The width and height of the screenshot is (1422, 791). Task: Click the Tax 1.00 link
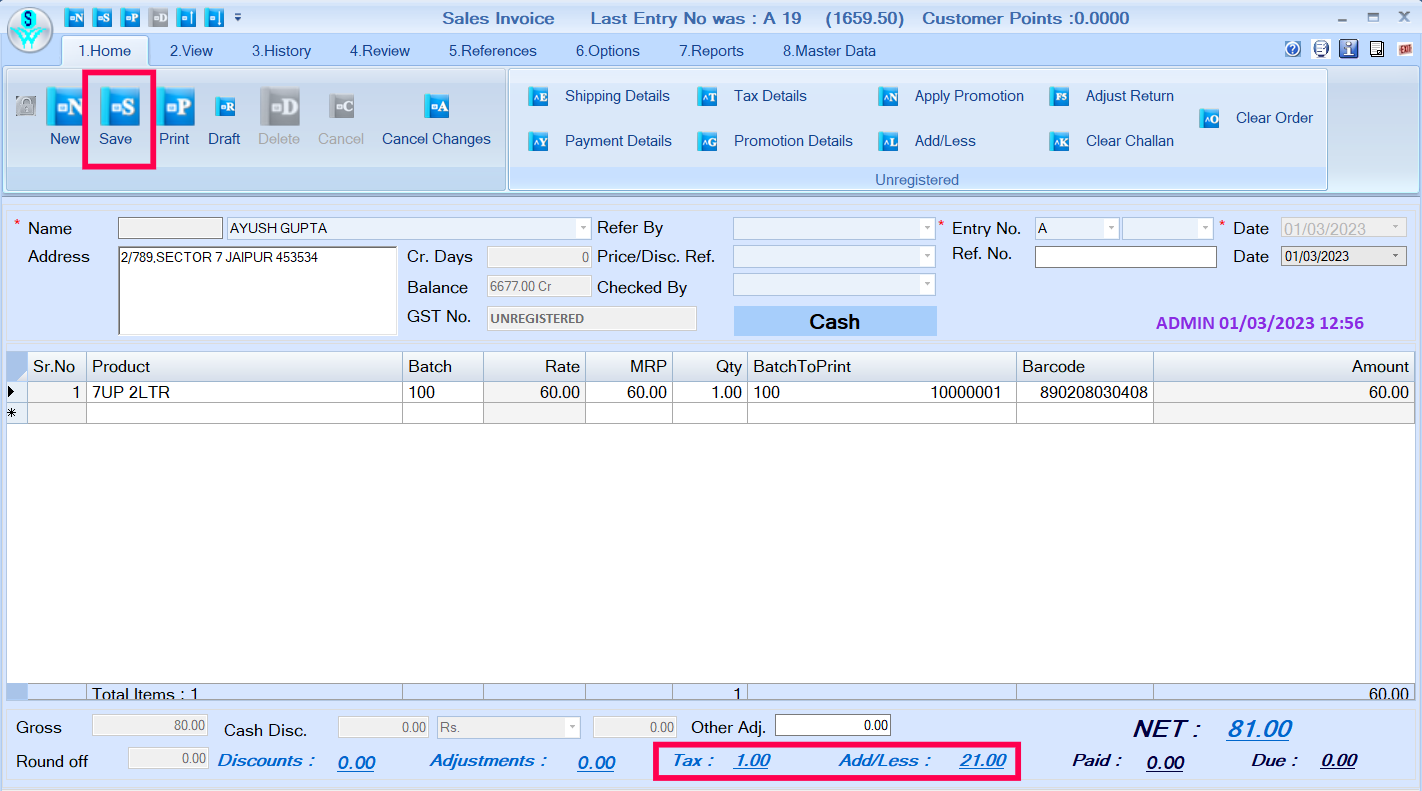point(752,760)
